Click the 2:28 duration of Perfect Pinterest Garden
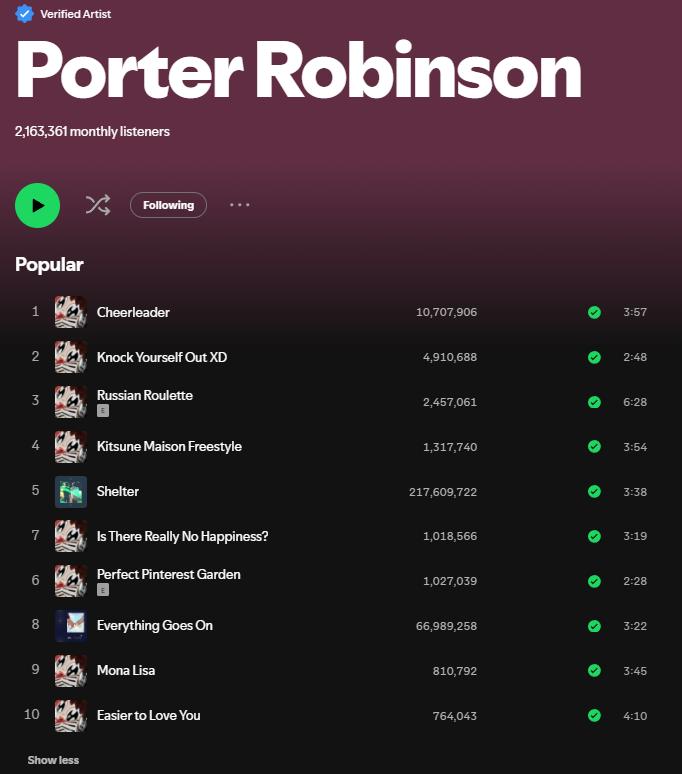Image resolution: width=682 pixels, height=774 pixels. 635,581
